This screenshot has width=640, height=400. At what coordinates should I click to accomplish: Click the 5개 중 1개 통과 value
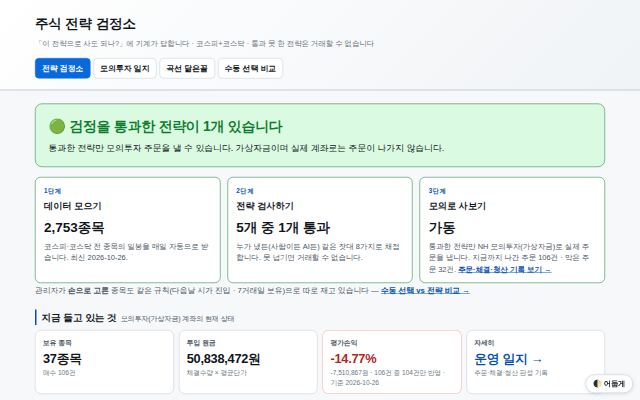point(283,227)
